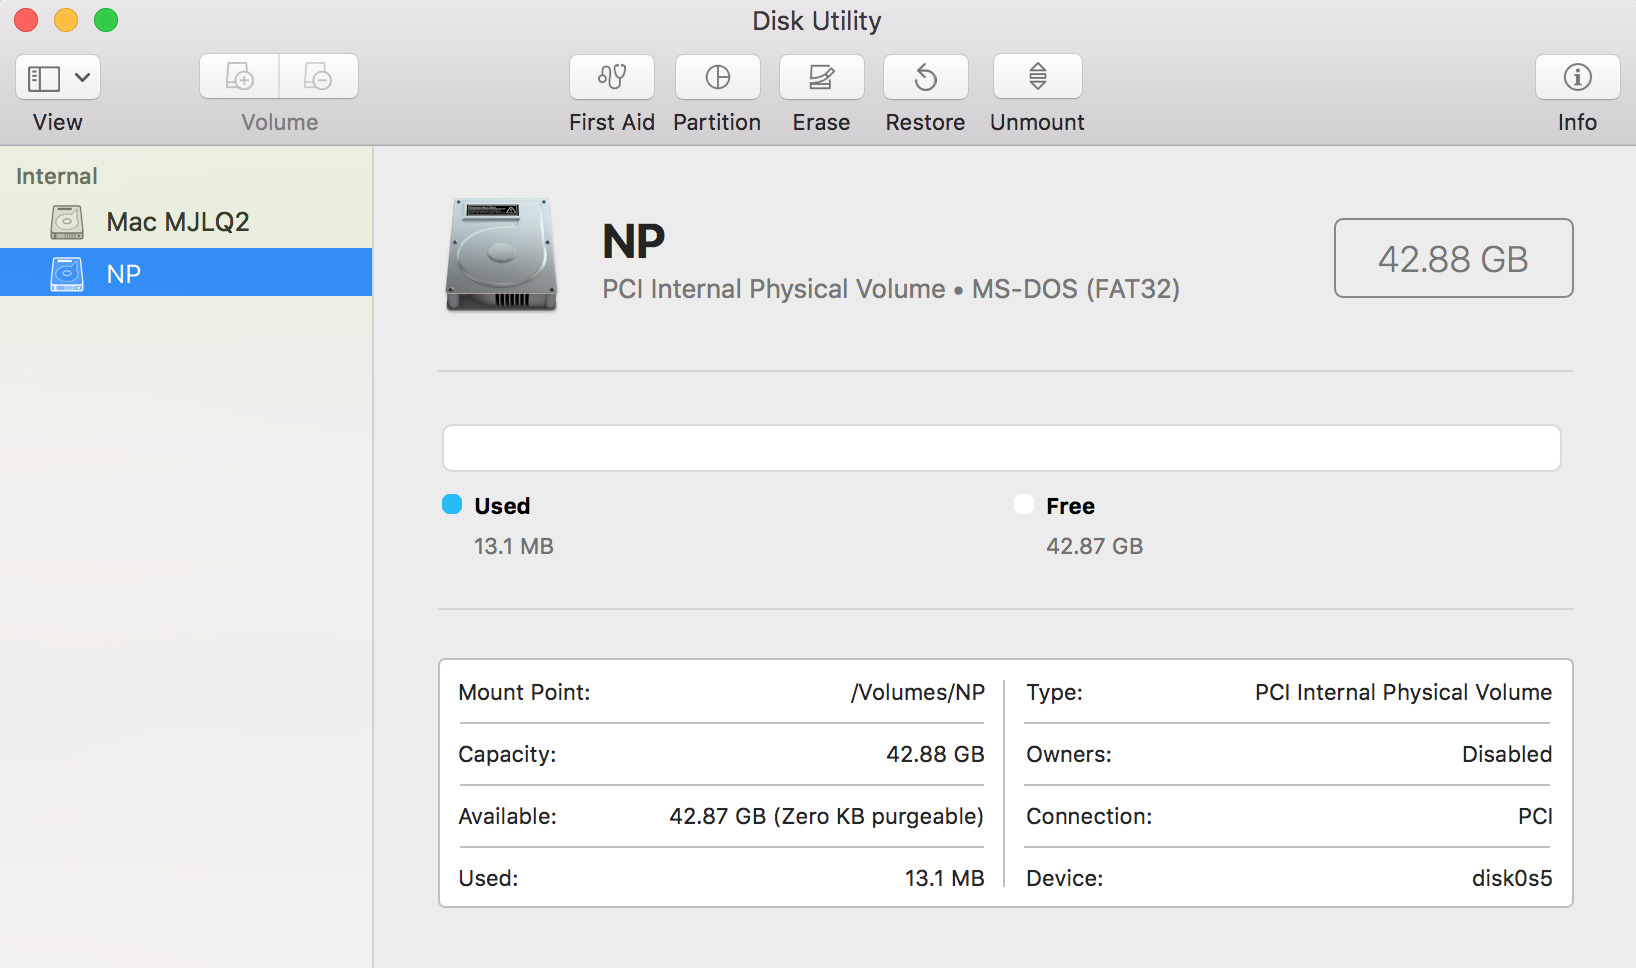
Task: Click the 42.88 GB capacity box
Action: pyautogui.click(x=1453, y=258)
